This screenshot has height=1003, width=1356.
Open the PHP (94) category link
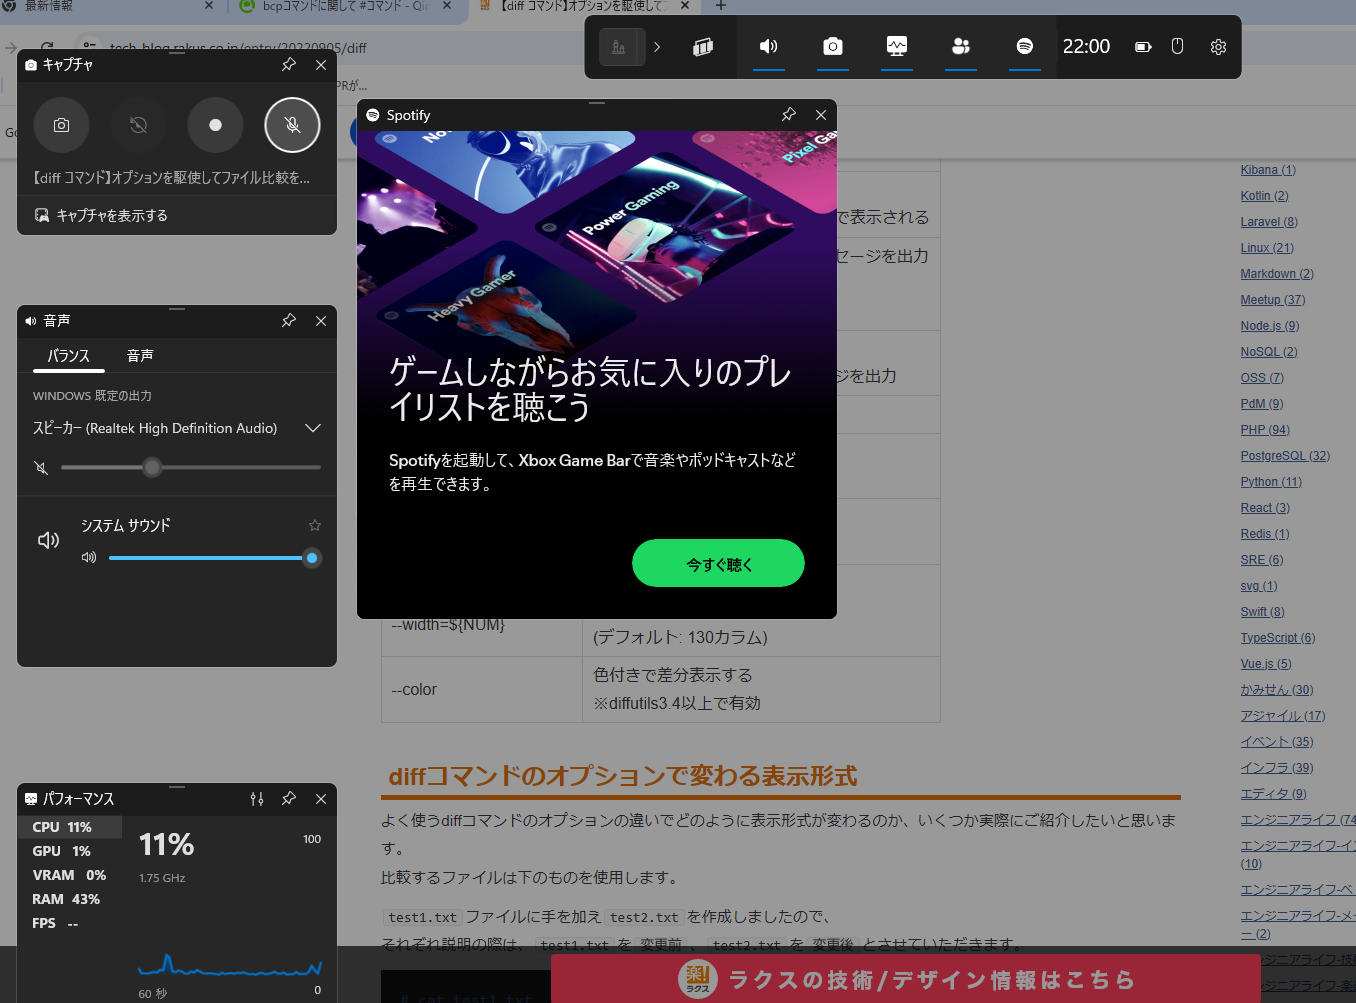click(x=1265, y=430)
